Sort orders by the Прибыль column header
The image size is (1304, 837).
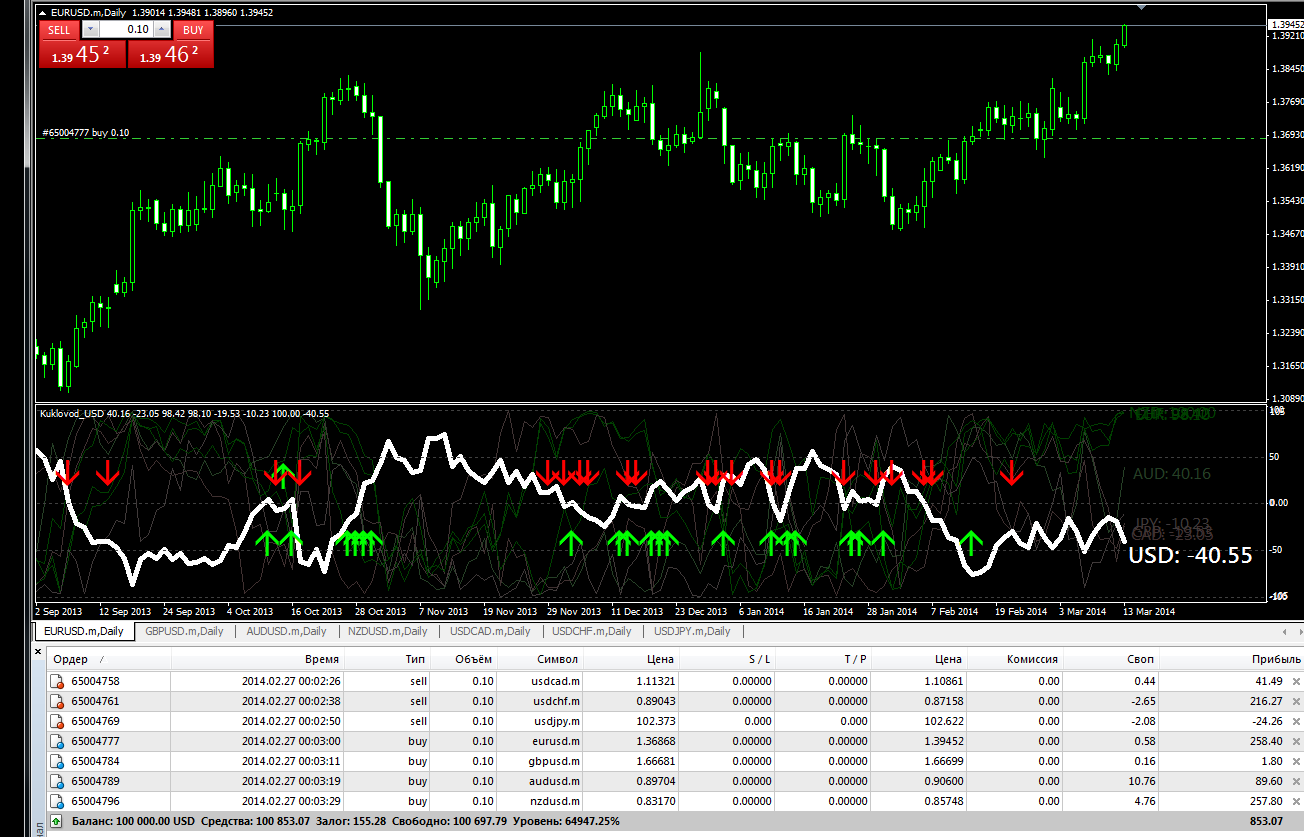point(1276,659)
